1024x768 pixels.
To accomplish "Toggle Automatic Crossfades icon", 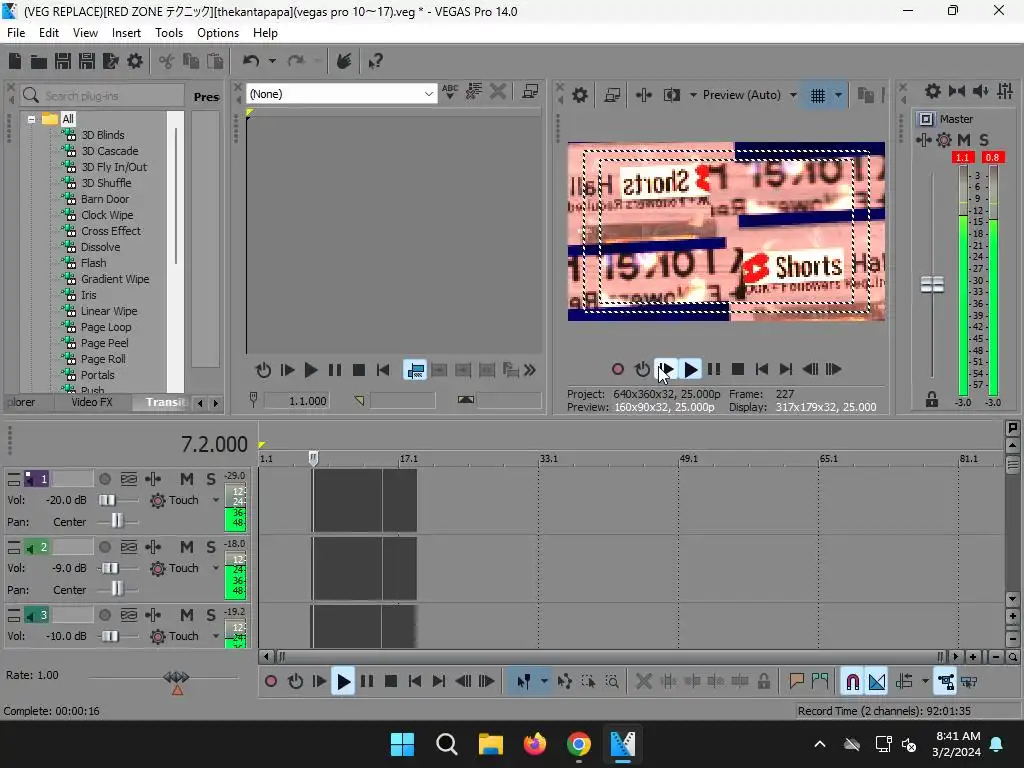I will point(877,682).
